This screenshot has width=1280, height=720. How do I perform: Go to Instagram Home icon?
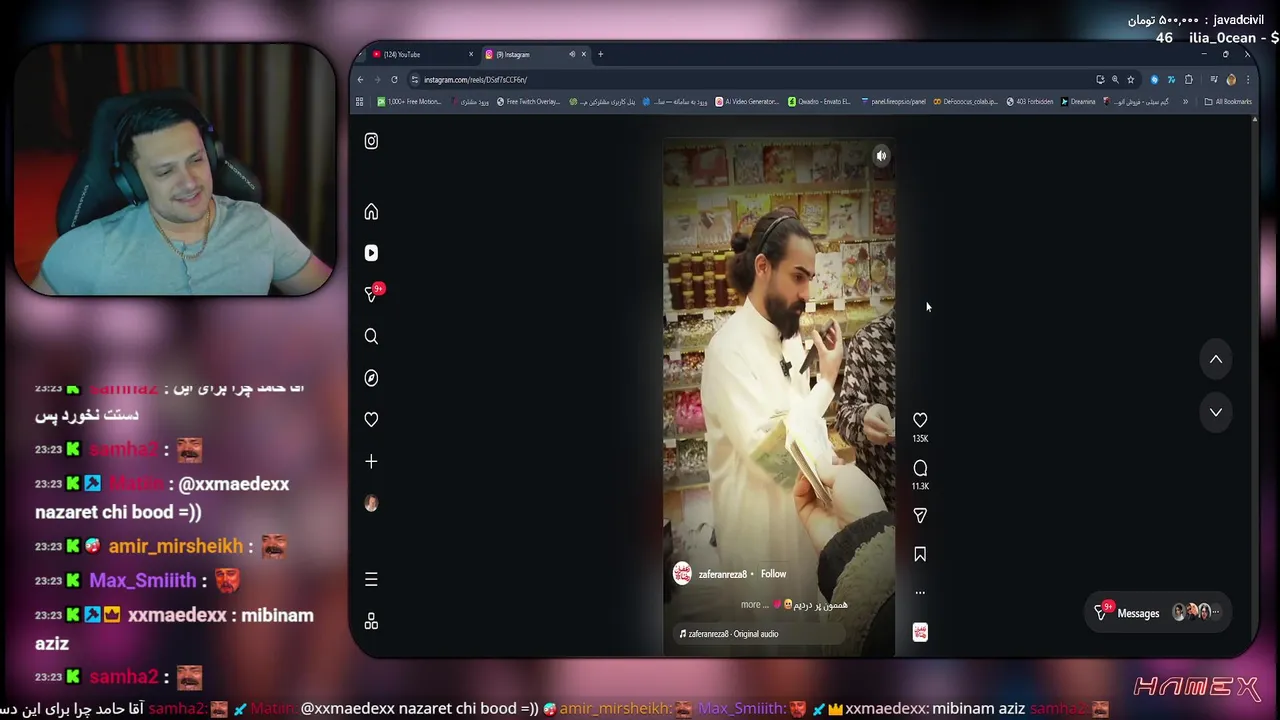tap(371, 212)
